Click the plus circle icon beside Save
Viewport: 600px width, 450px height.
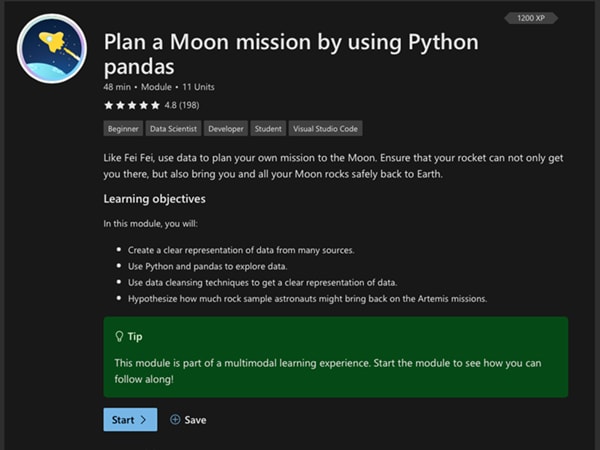[175, 420]
